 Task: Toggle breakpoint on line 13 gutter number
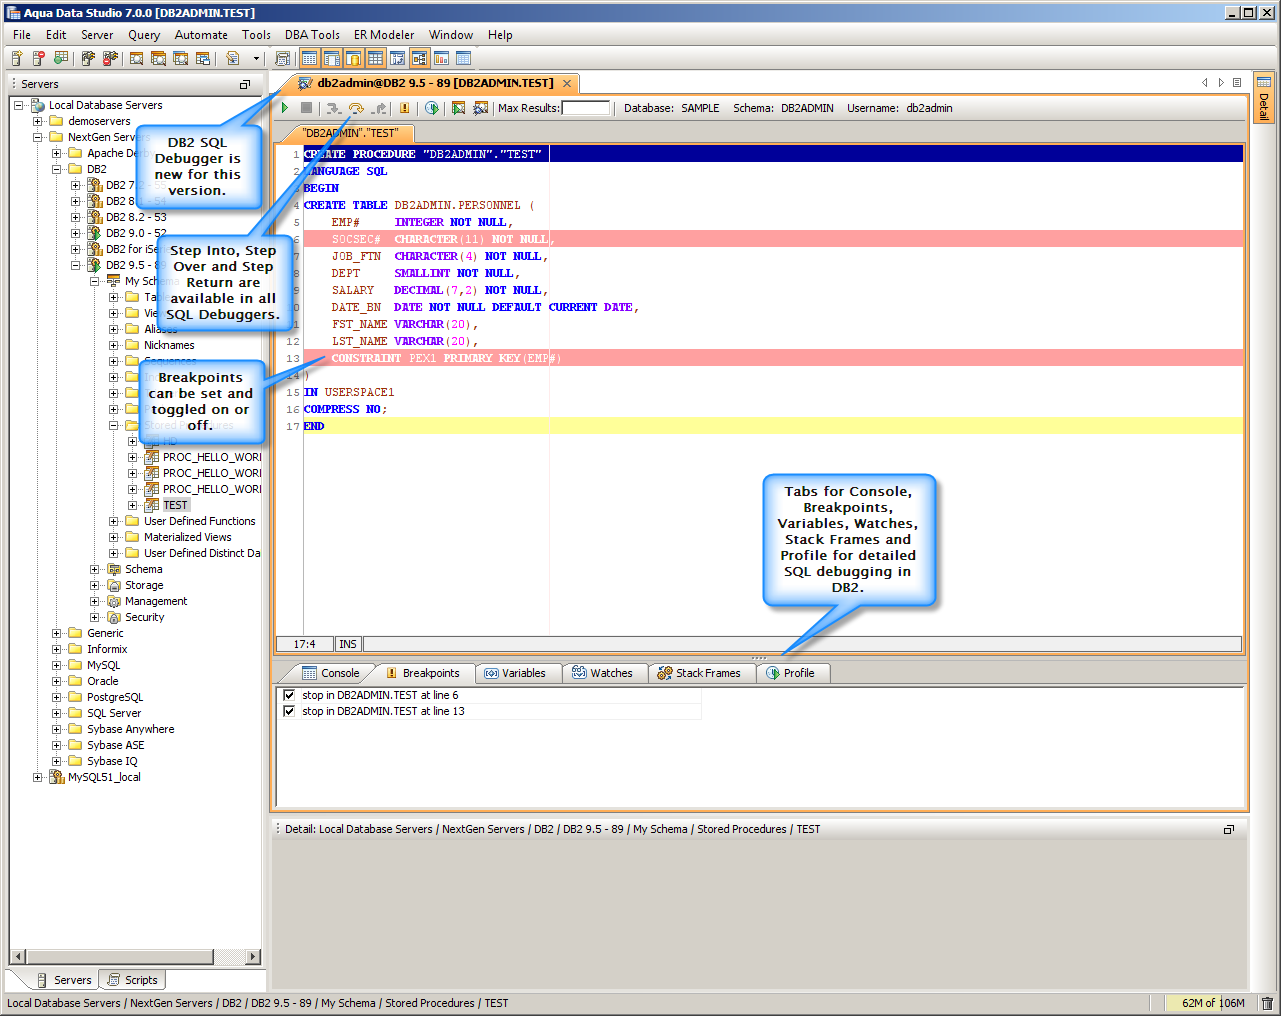click(x=292, y=358)
